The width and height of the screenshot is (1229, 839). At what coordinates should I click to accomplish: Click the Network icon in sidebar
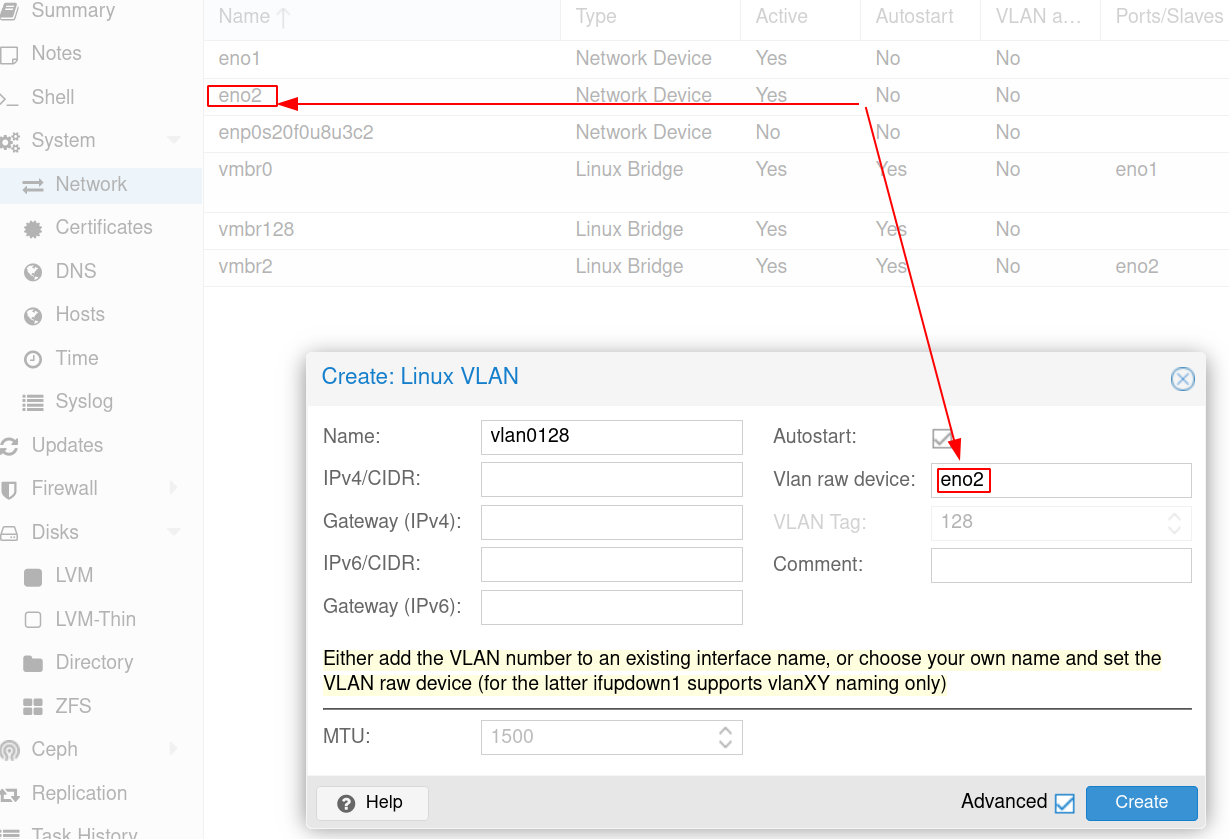click(x=33, y=185)
